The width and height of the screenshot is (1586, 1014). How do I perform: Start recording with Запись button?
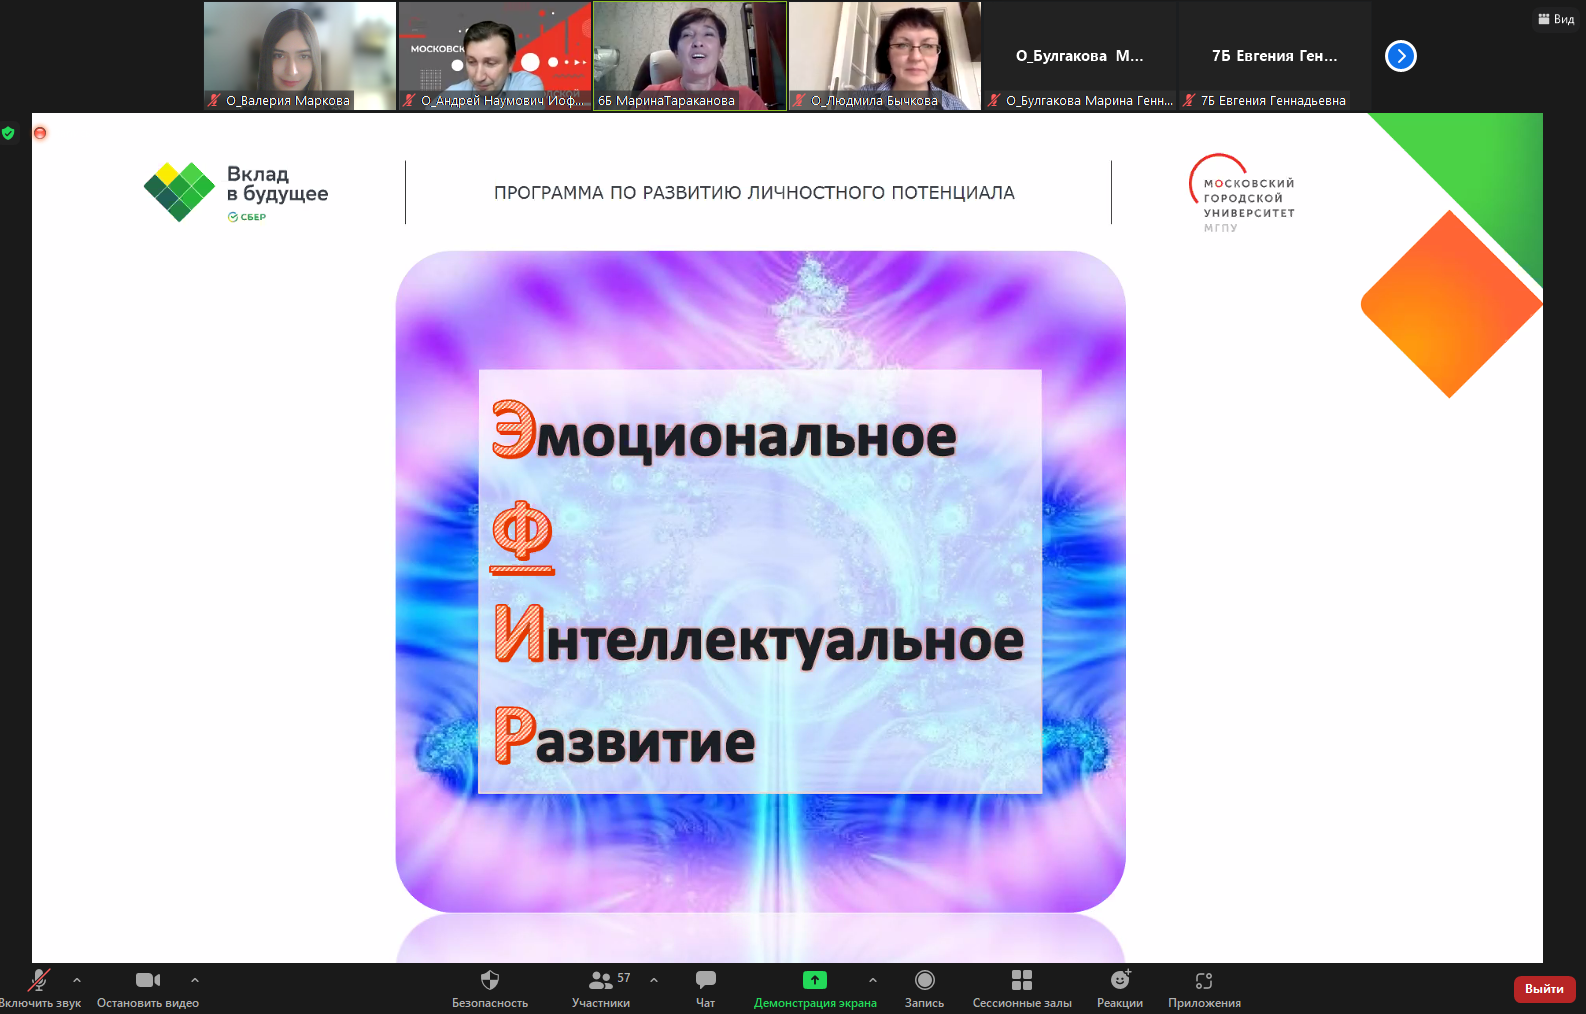(x=925, y=988)
